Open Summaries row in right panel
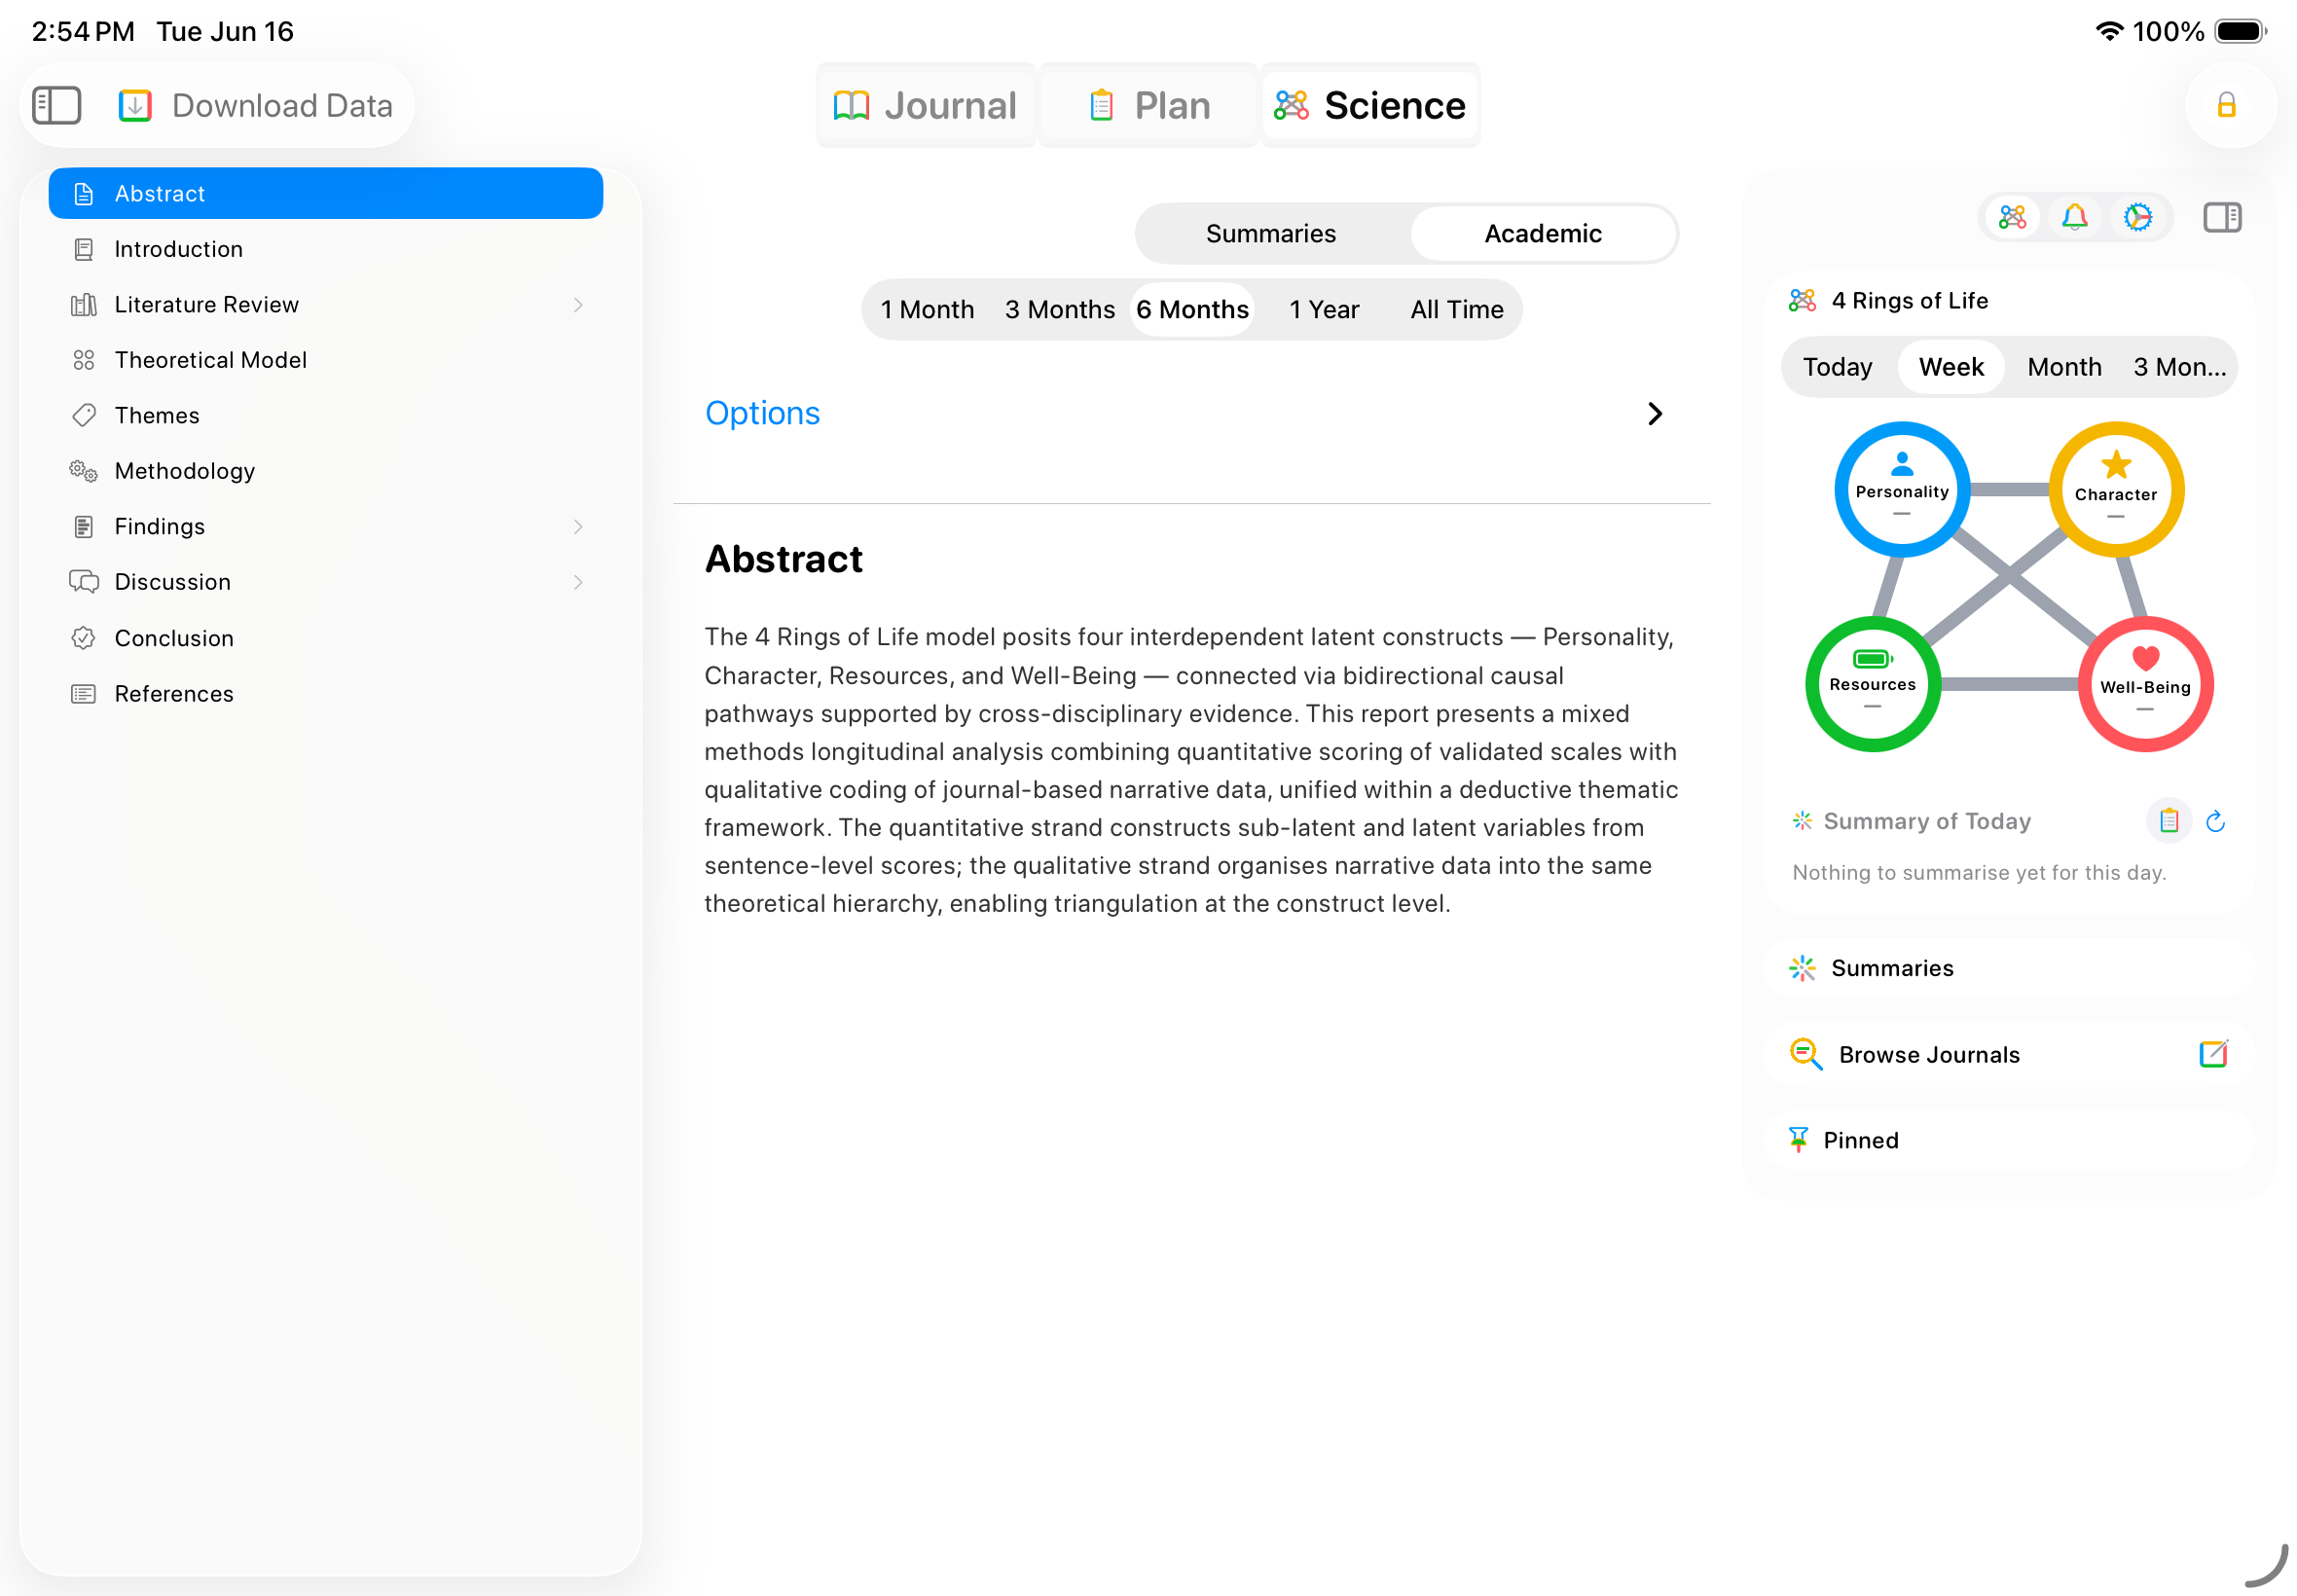 2010,968
